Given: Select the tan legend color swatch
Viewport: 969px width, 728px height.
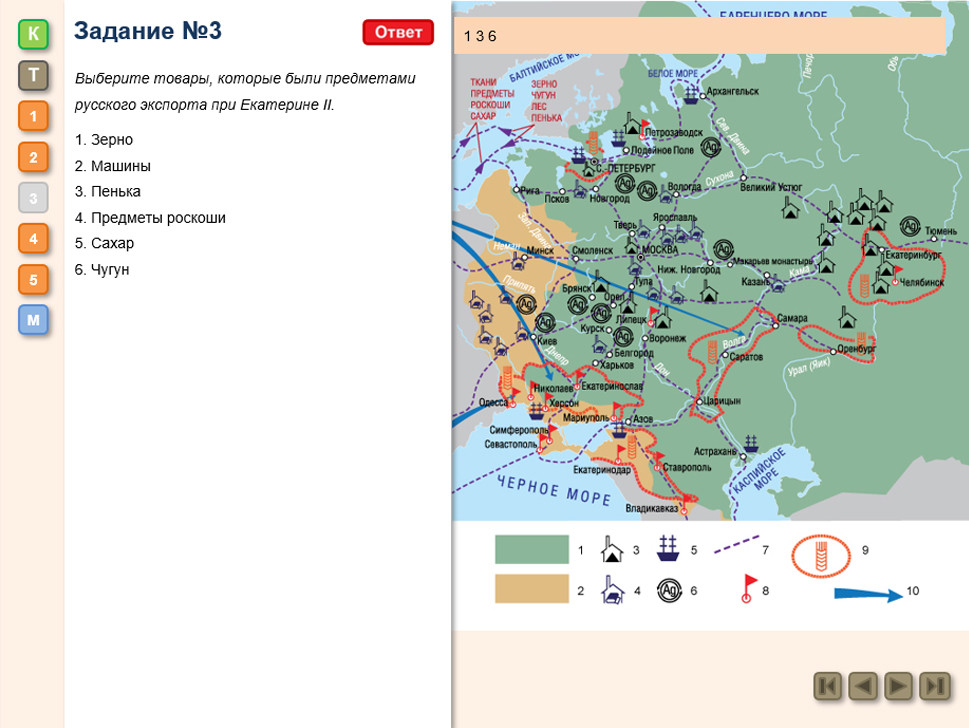Looking at the screenshot, I should pyautogui.click(x=531, y=590).
